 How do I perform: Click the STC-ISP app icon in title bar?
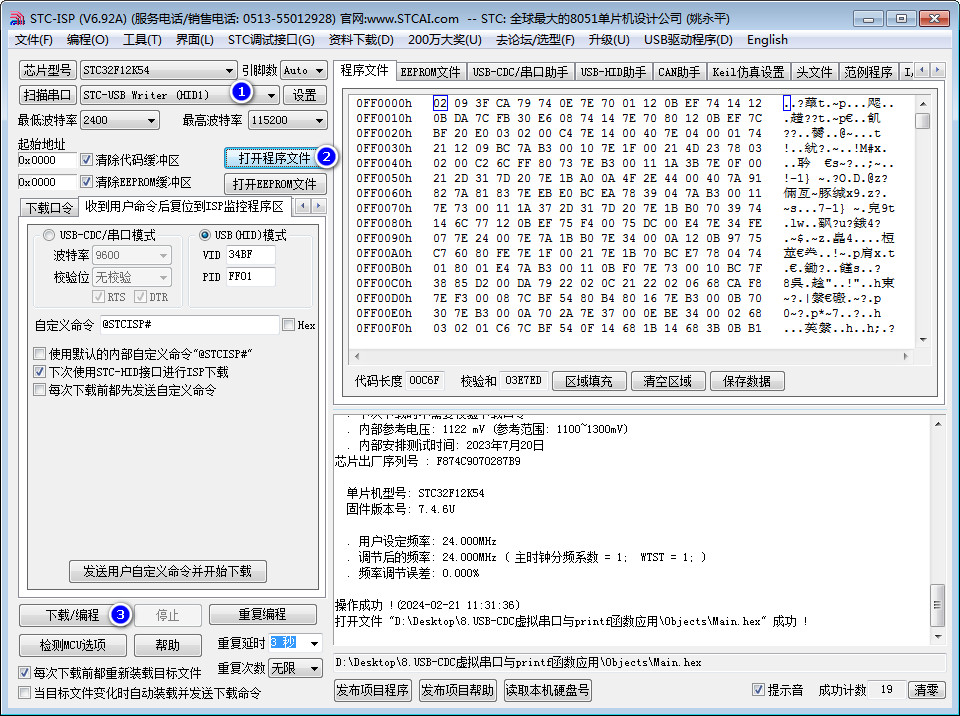click(17, 18)
